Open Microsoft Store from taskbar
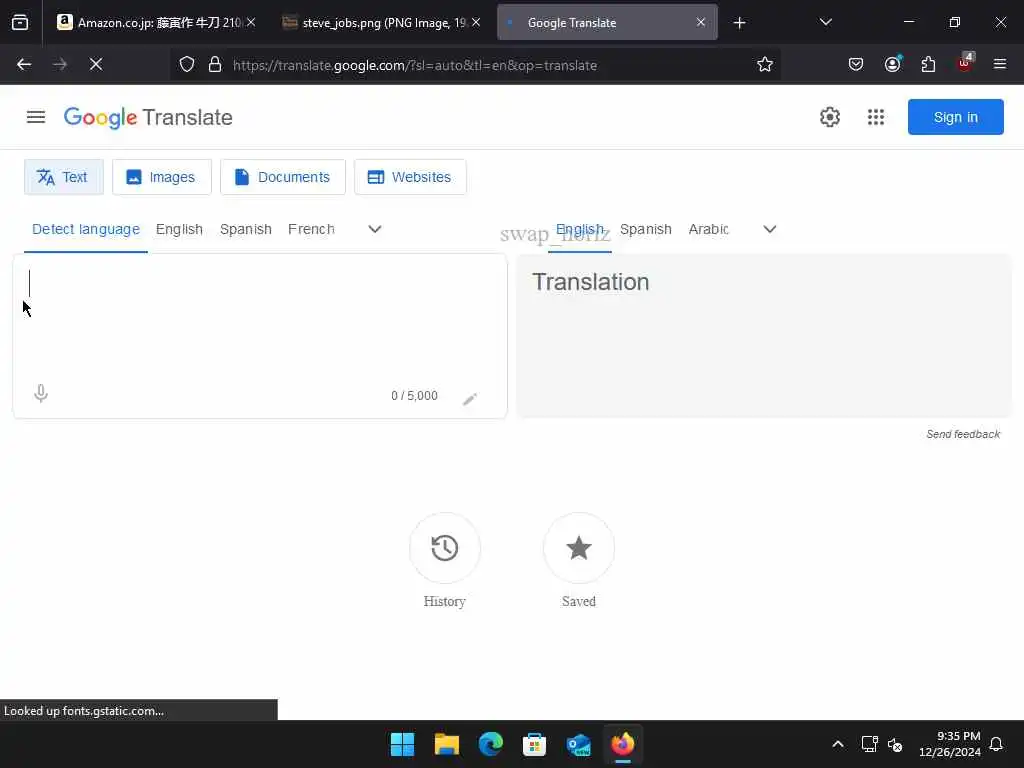 coord(534,744)
